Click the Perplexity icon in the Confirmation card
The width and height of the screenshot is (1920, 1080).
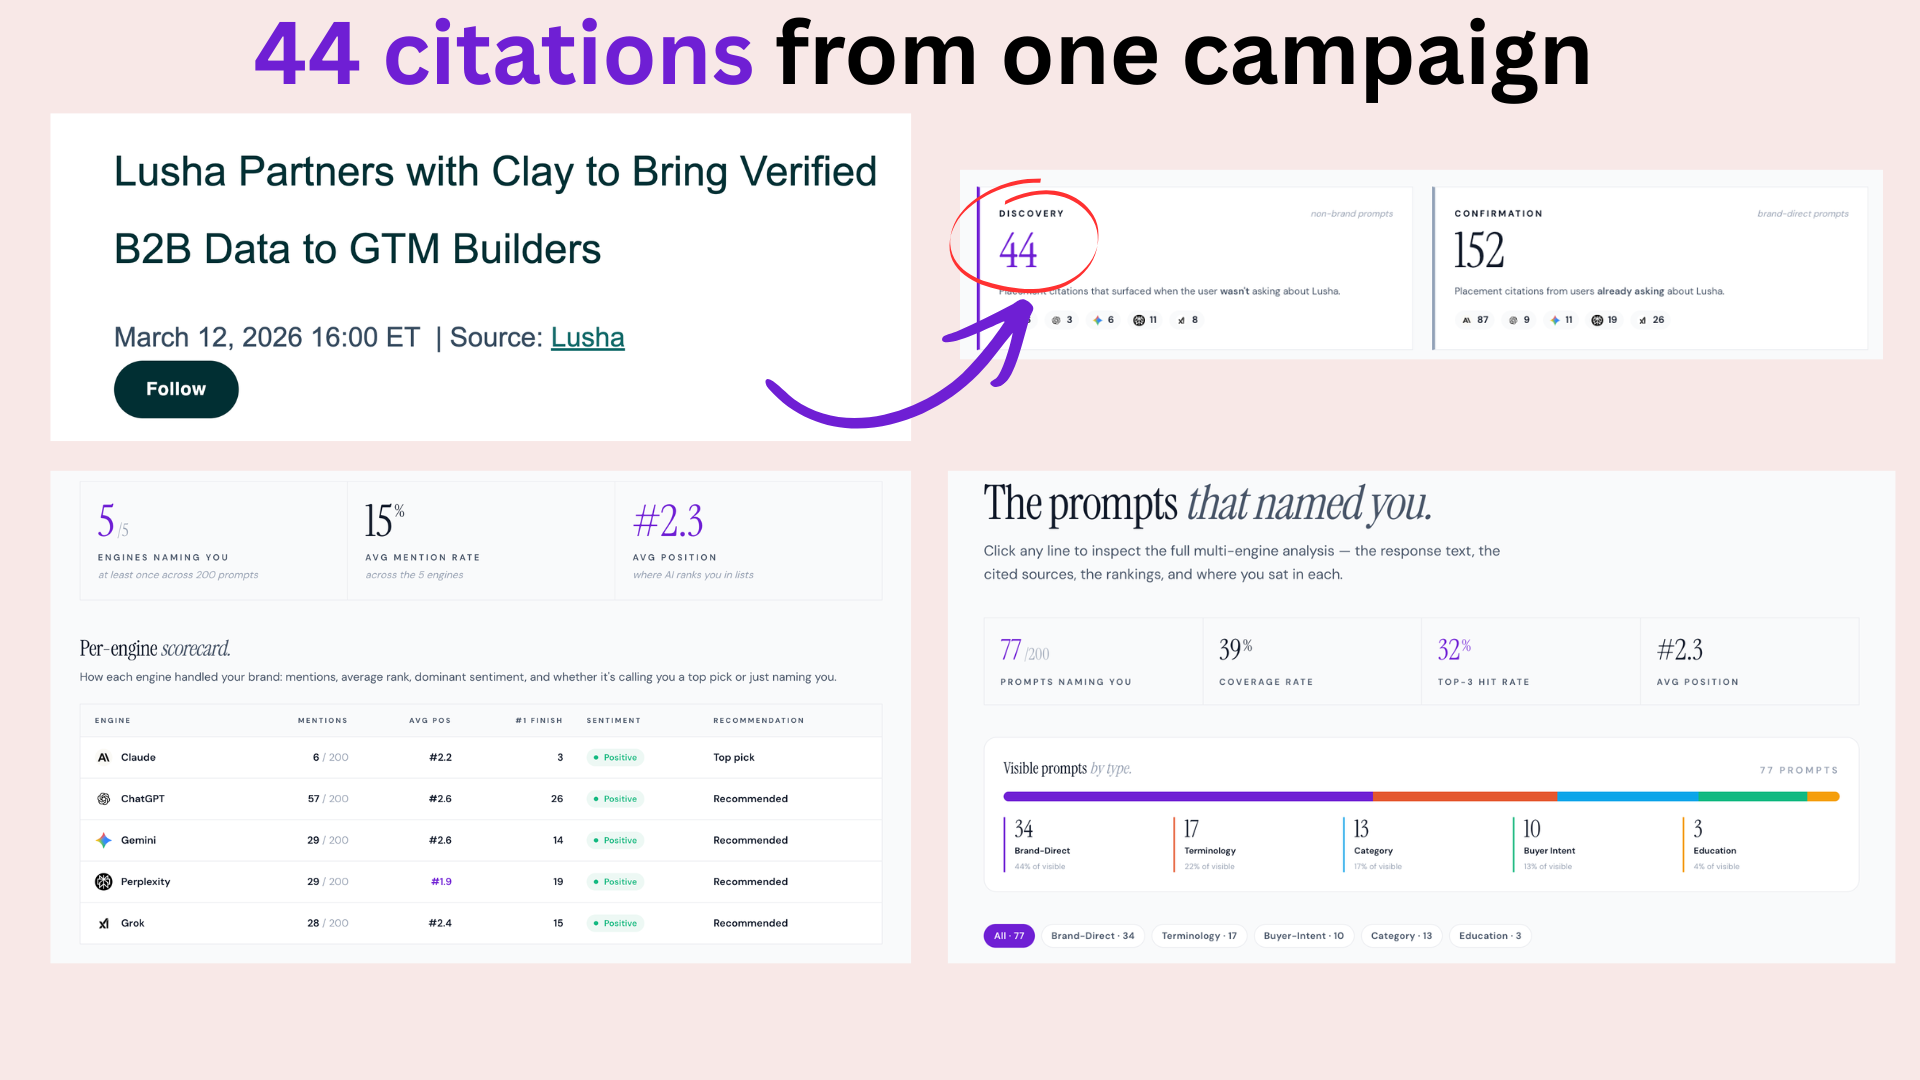coord(1597,320)
